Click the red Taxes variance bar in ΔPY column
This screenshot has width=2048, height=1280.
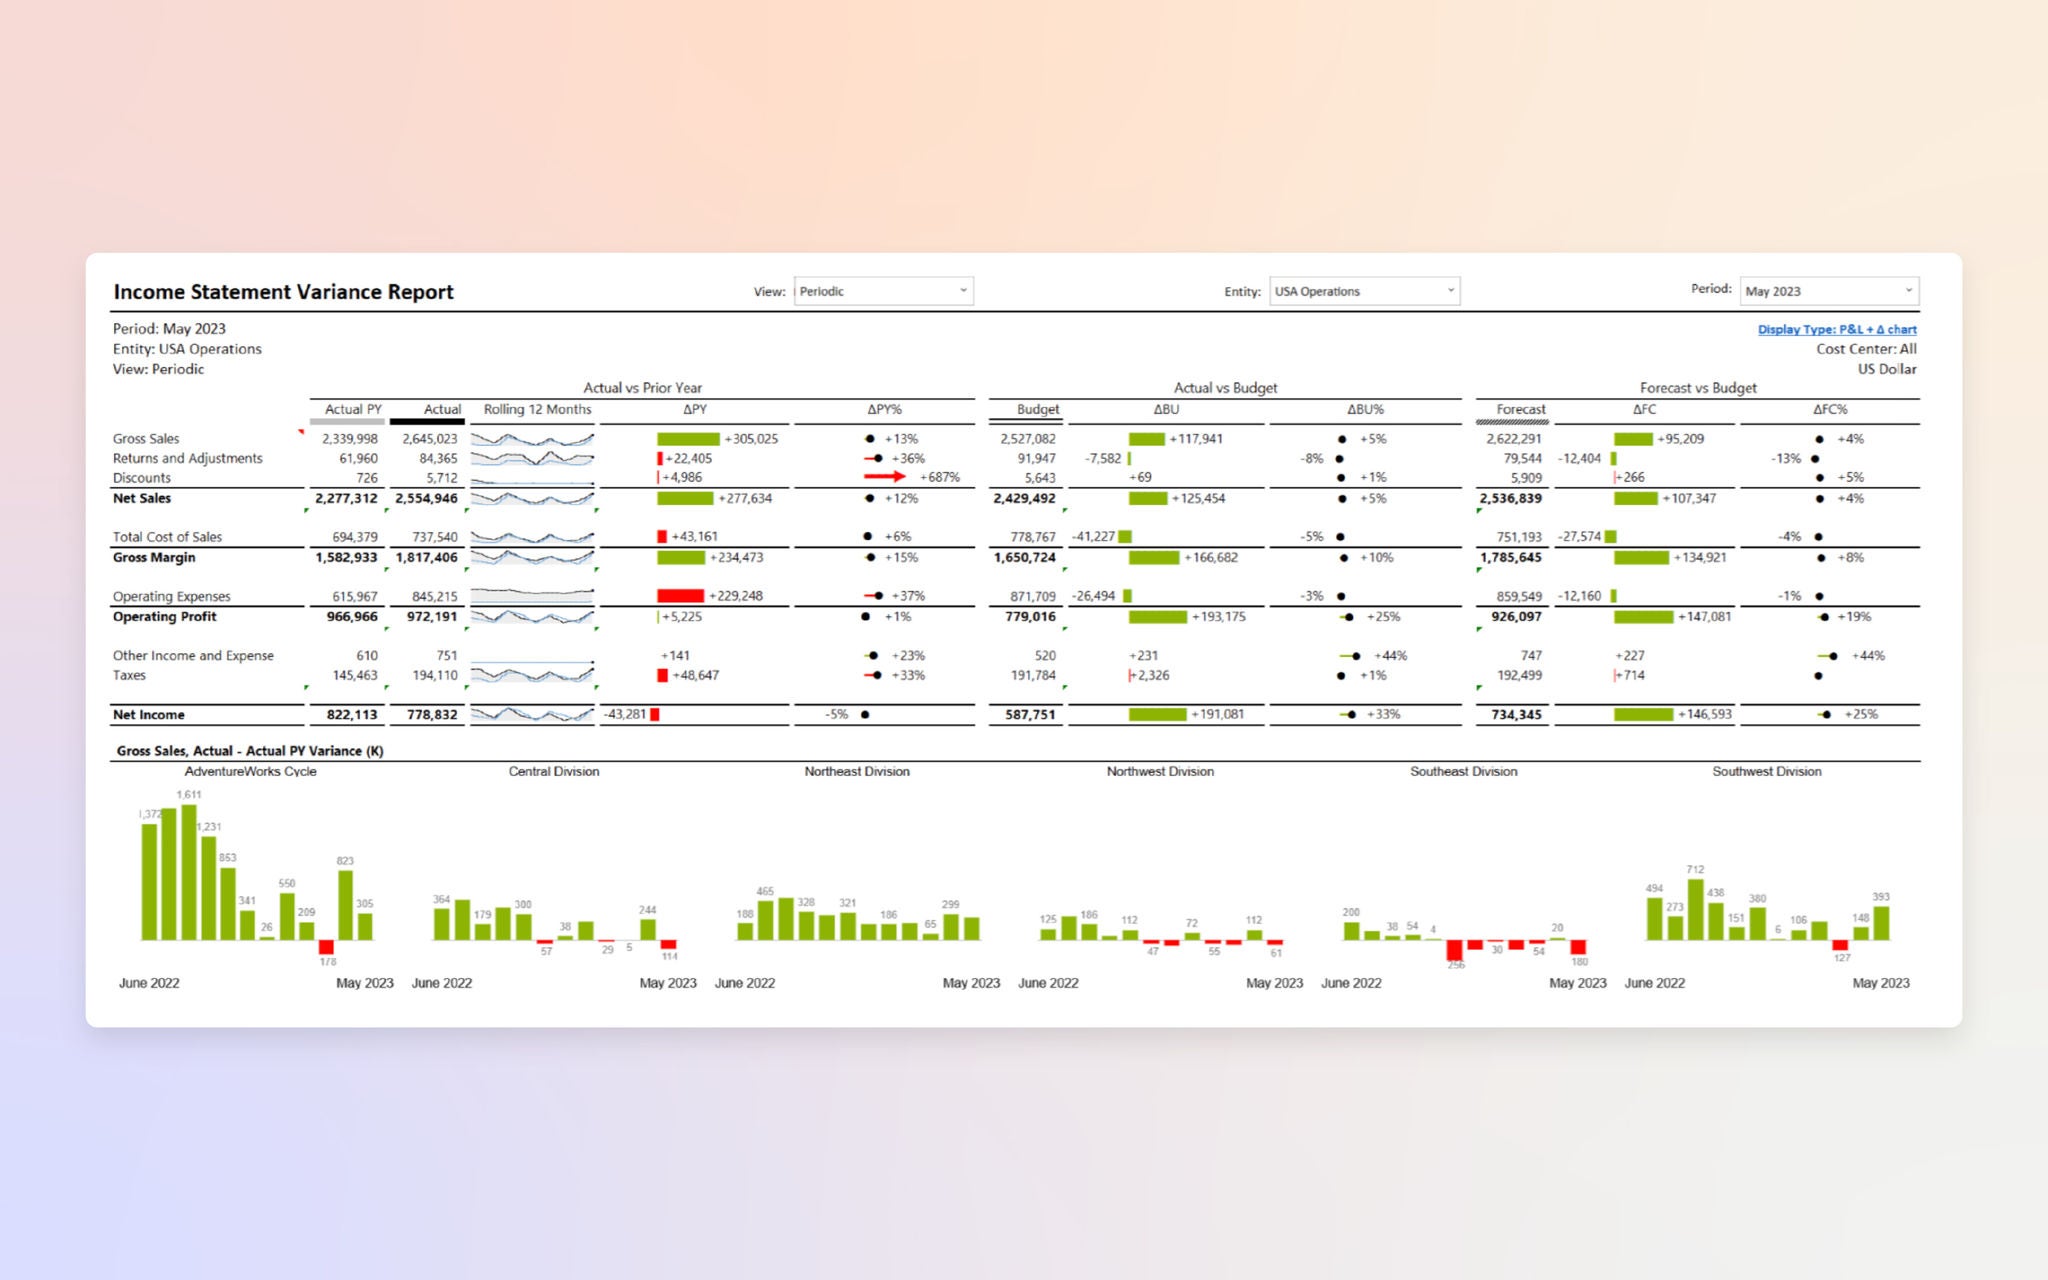click(663, 675)
